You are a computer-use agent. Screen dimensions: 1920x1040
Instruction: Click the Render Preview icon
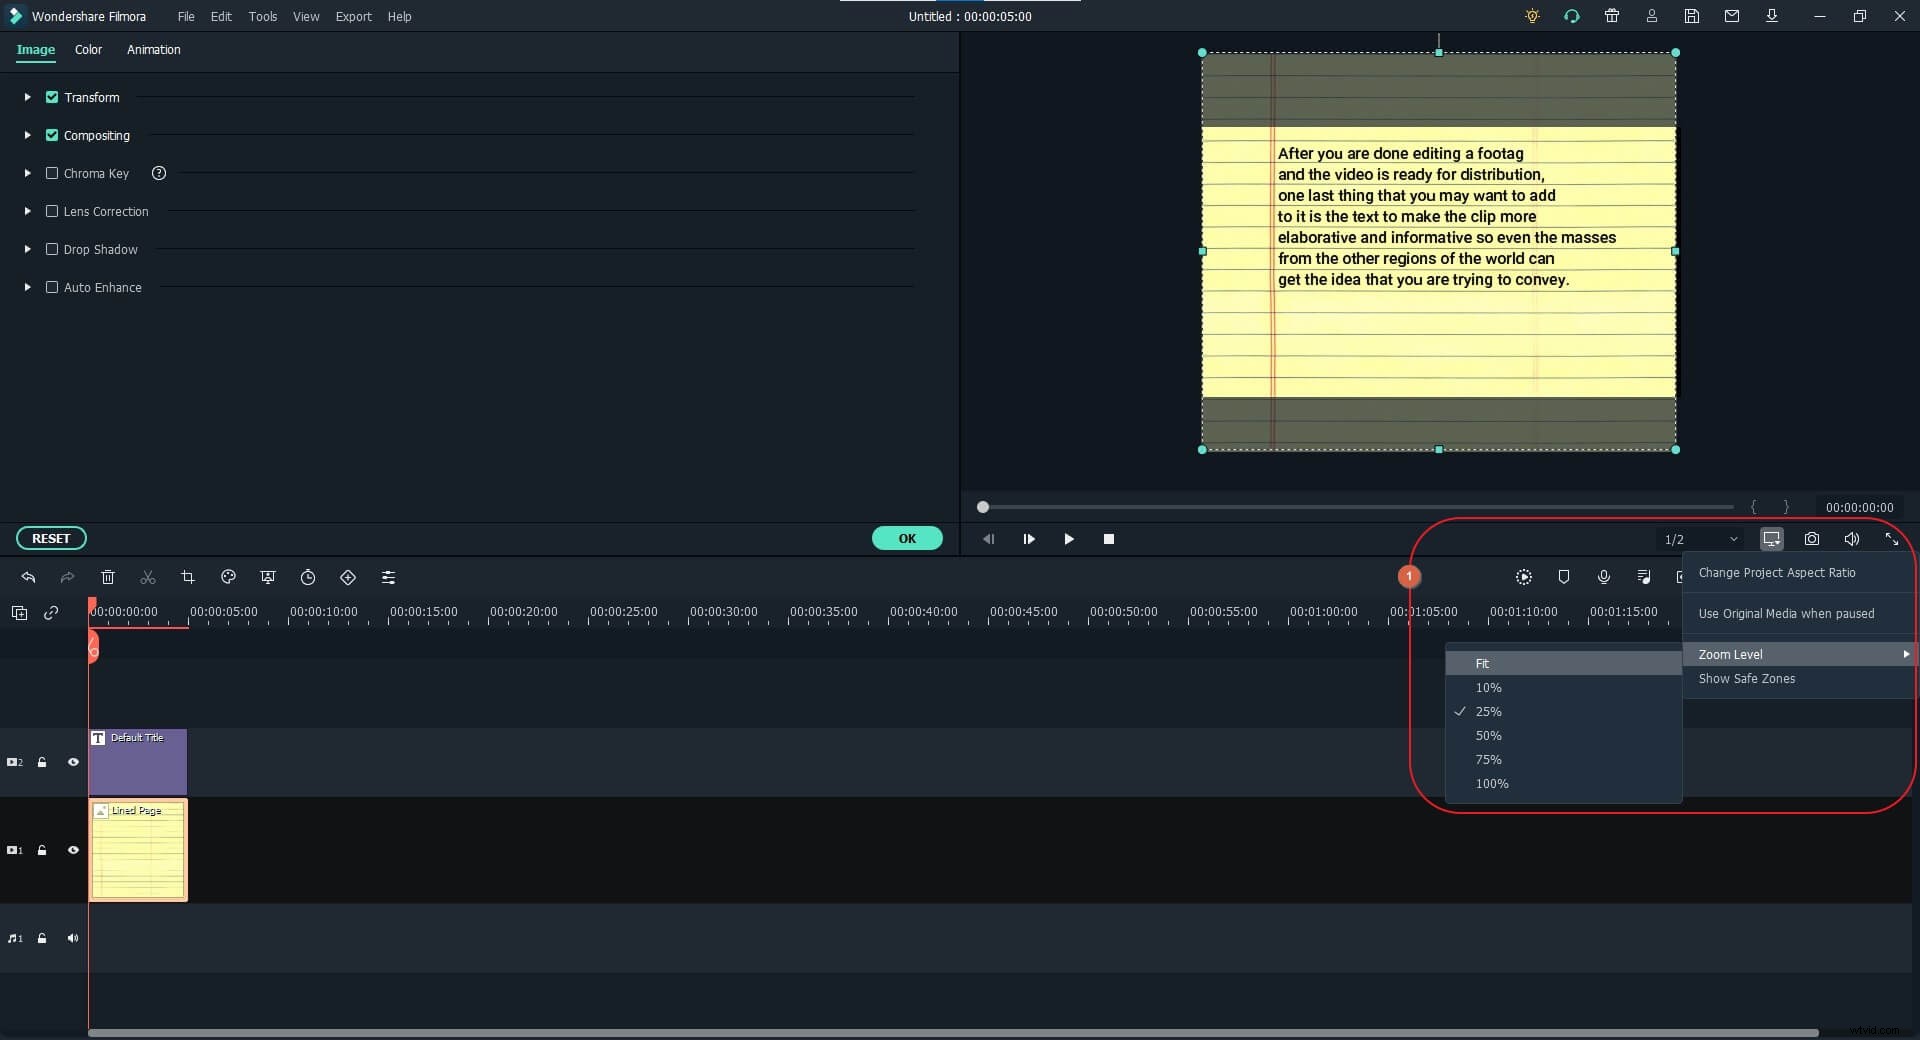click(1523, 577)
